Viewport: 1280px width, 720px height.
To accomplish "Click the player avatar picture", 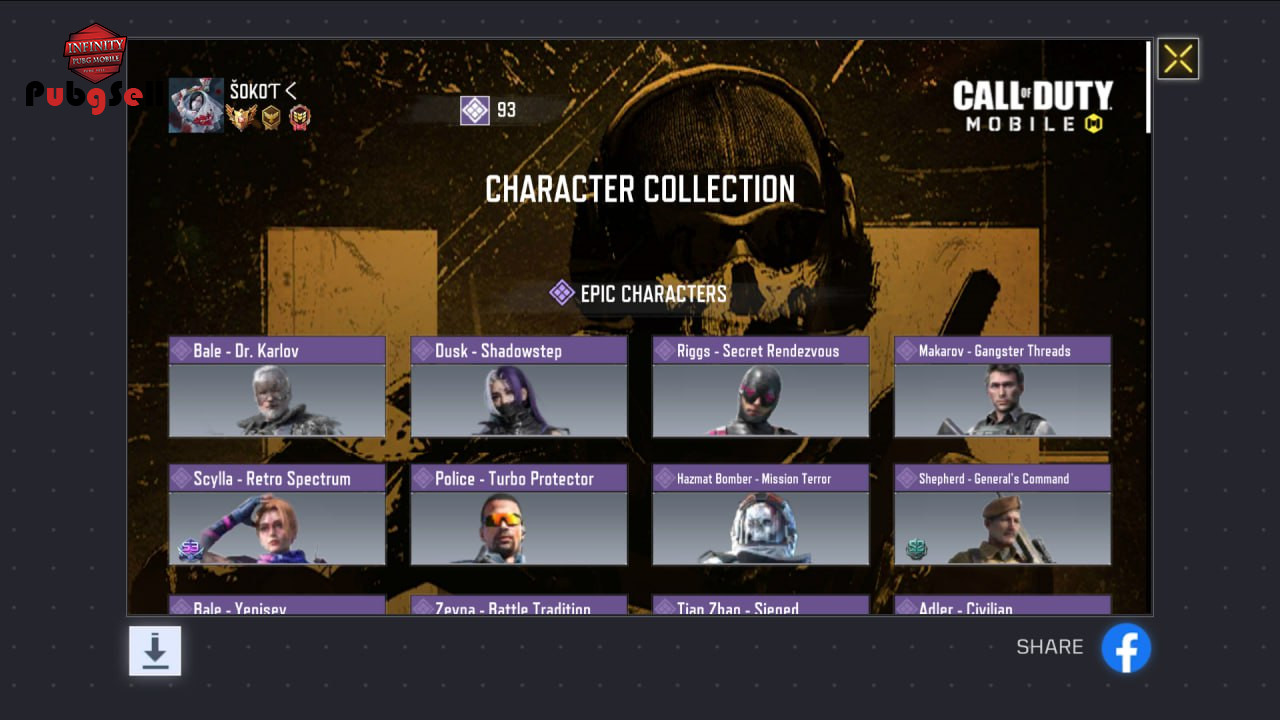I will (x=196, y=105).
